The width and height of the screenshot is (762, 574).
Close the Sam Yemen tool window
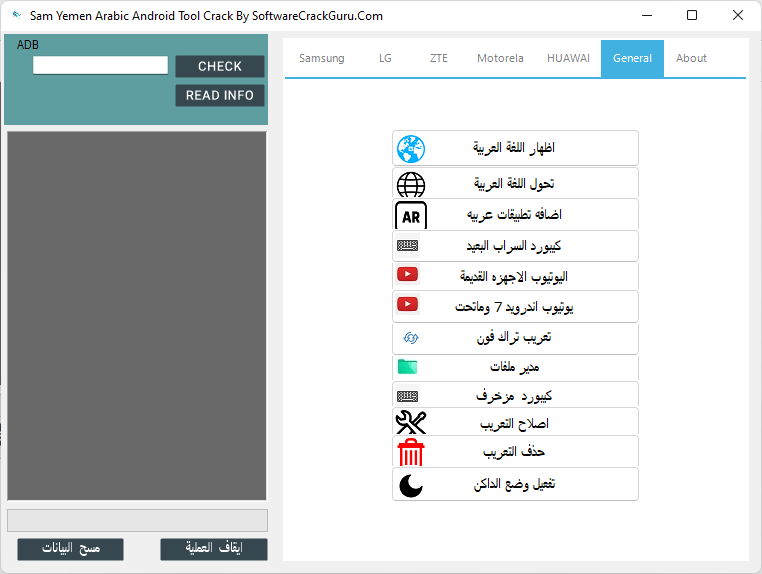(x=738, y=16)
